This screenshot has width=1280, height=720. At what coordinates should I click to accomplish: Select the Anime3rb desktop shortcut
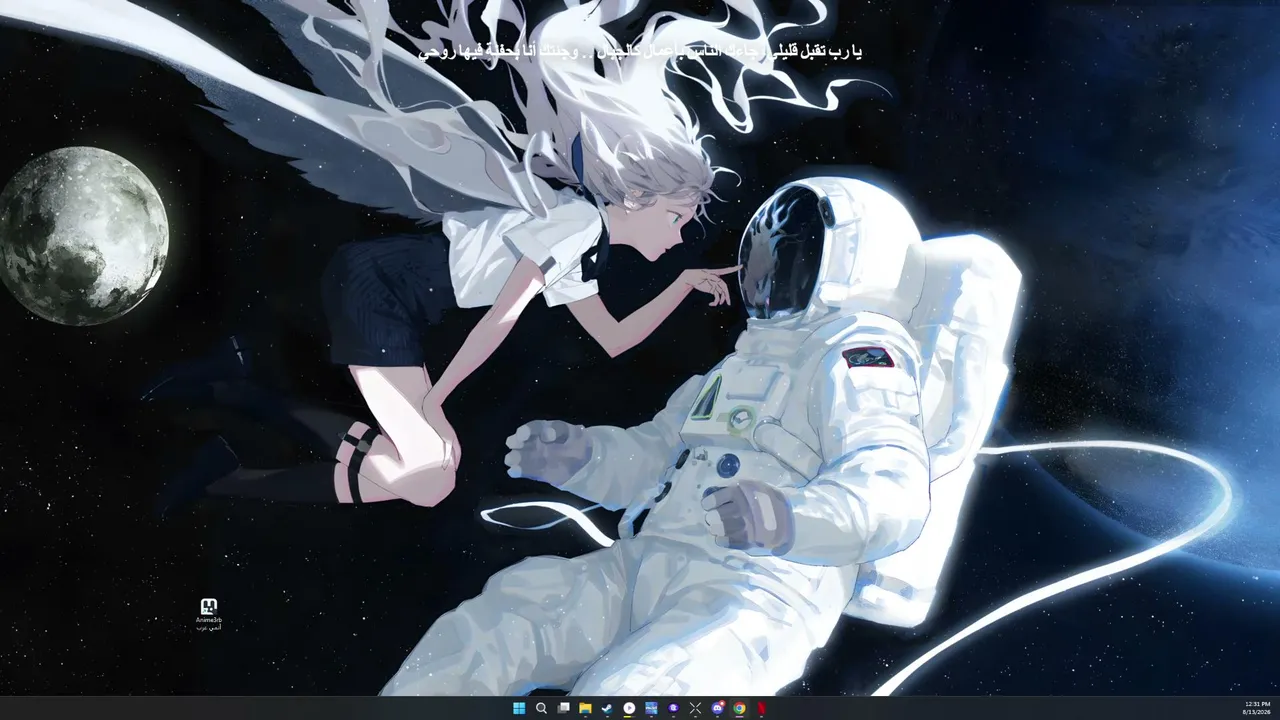coord(209,614)
